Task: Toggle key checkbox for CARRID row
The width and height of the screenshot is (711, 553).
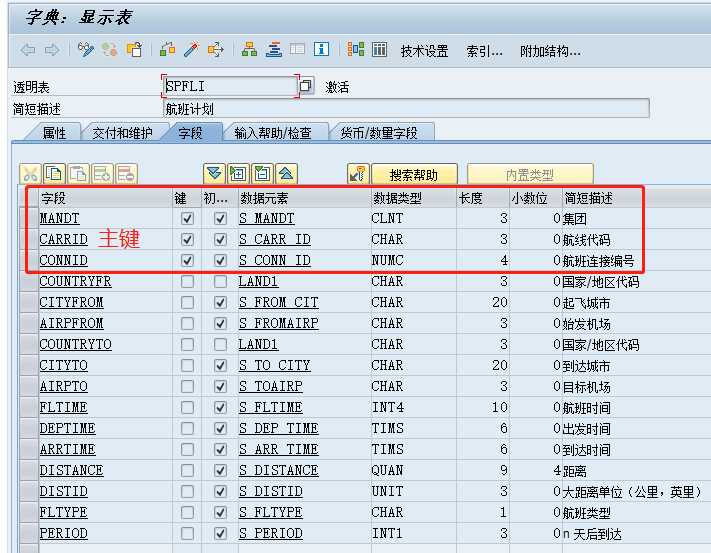Action: [x=187, y=239]
